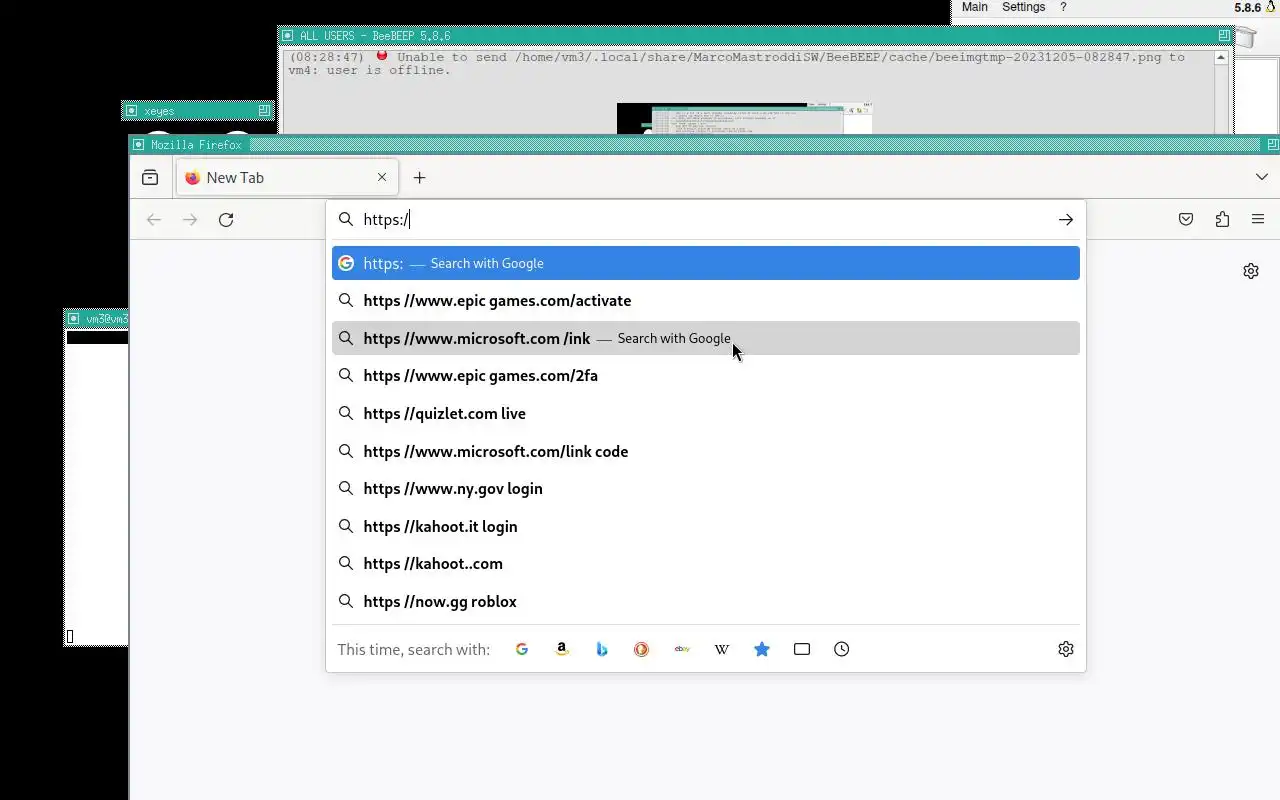This screenshot has height=800, width=1280.
Task: Click the Go arrow in address bar
Action: point(1066,220)
